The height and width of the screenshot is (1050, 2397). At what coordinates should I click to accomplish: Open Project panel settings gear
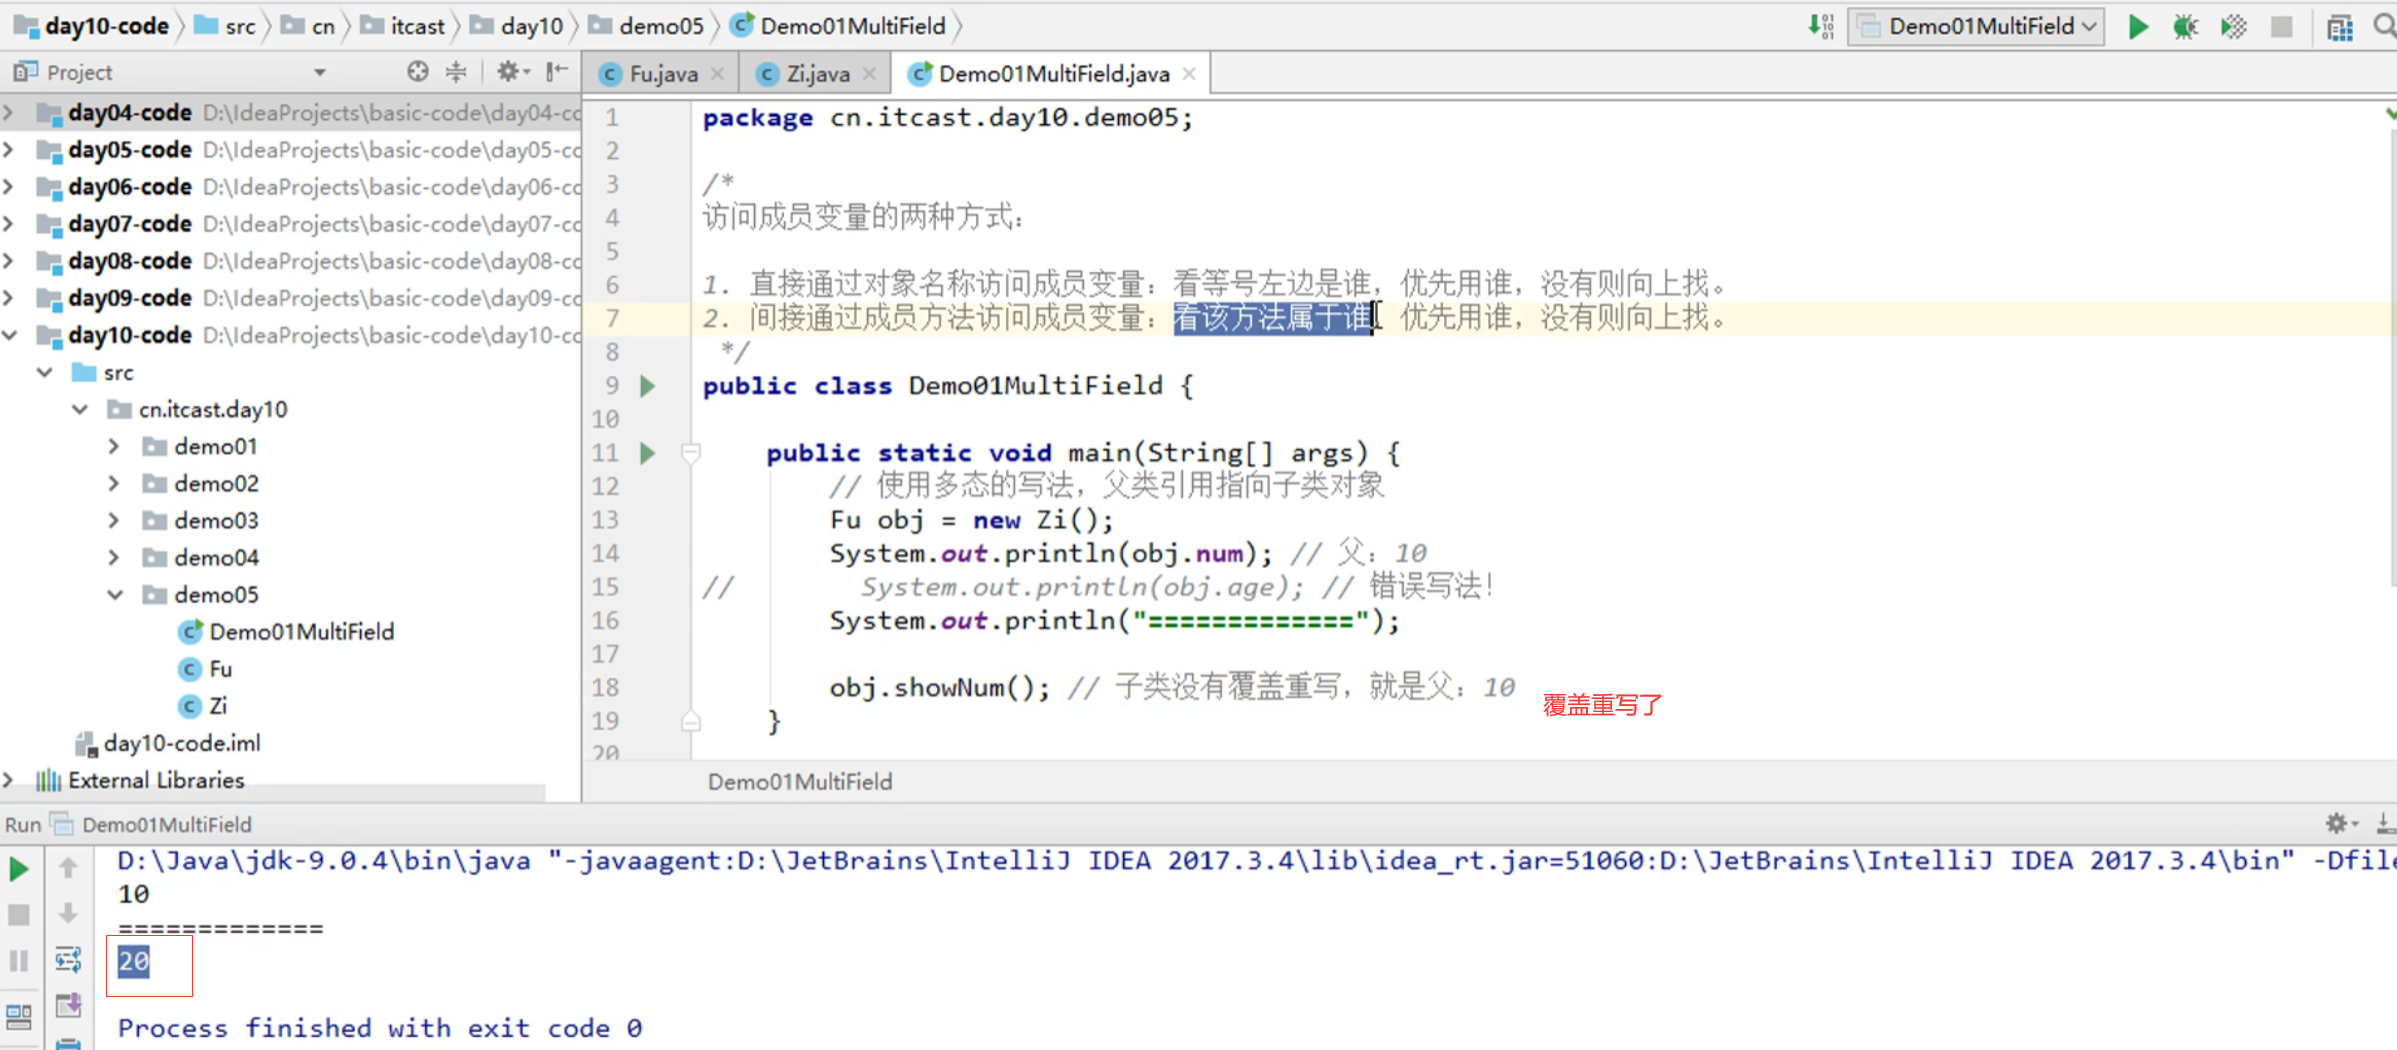[512, 71]
